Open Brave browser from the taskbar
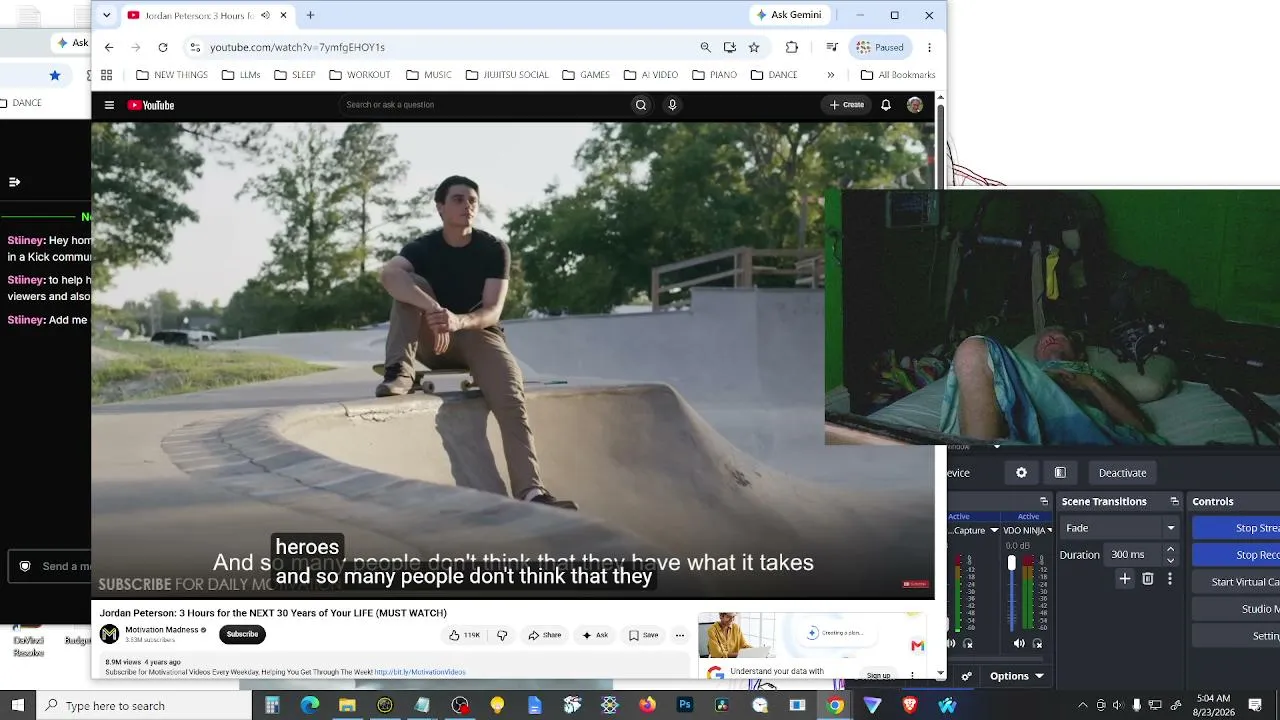Screen dimensions: 1280x720 coord(910,706)
